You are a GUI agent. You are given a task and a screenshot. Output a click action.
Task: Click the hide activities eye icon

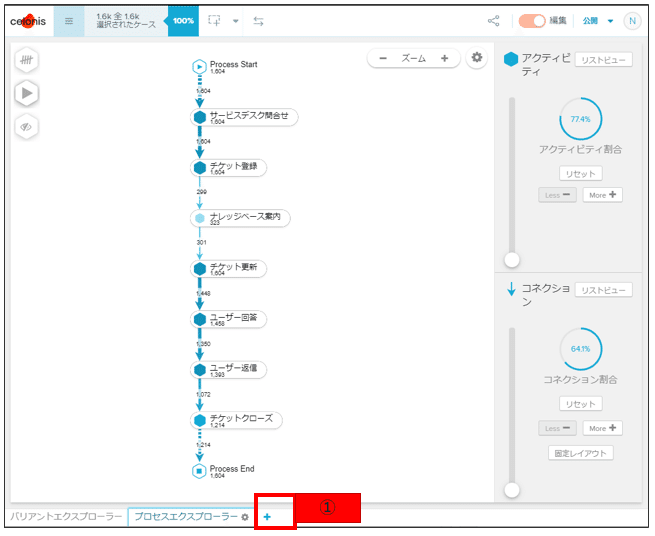(27, 127)
